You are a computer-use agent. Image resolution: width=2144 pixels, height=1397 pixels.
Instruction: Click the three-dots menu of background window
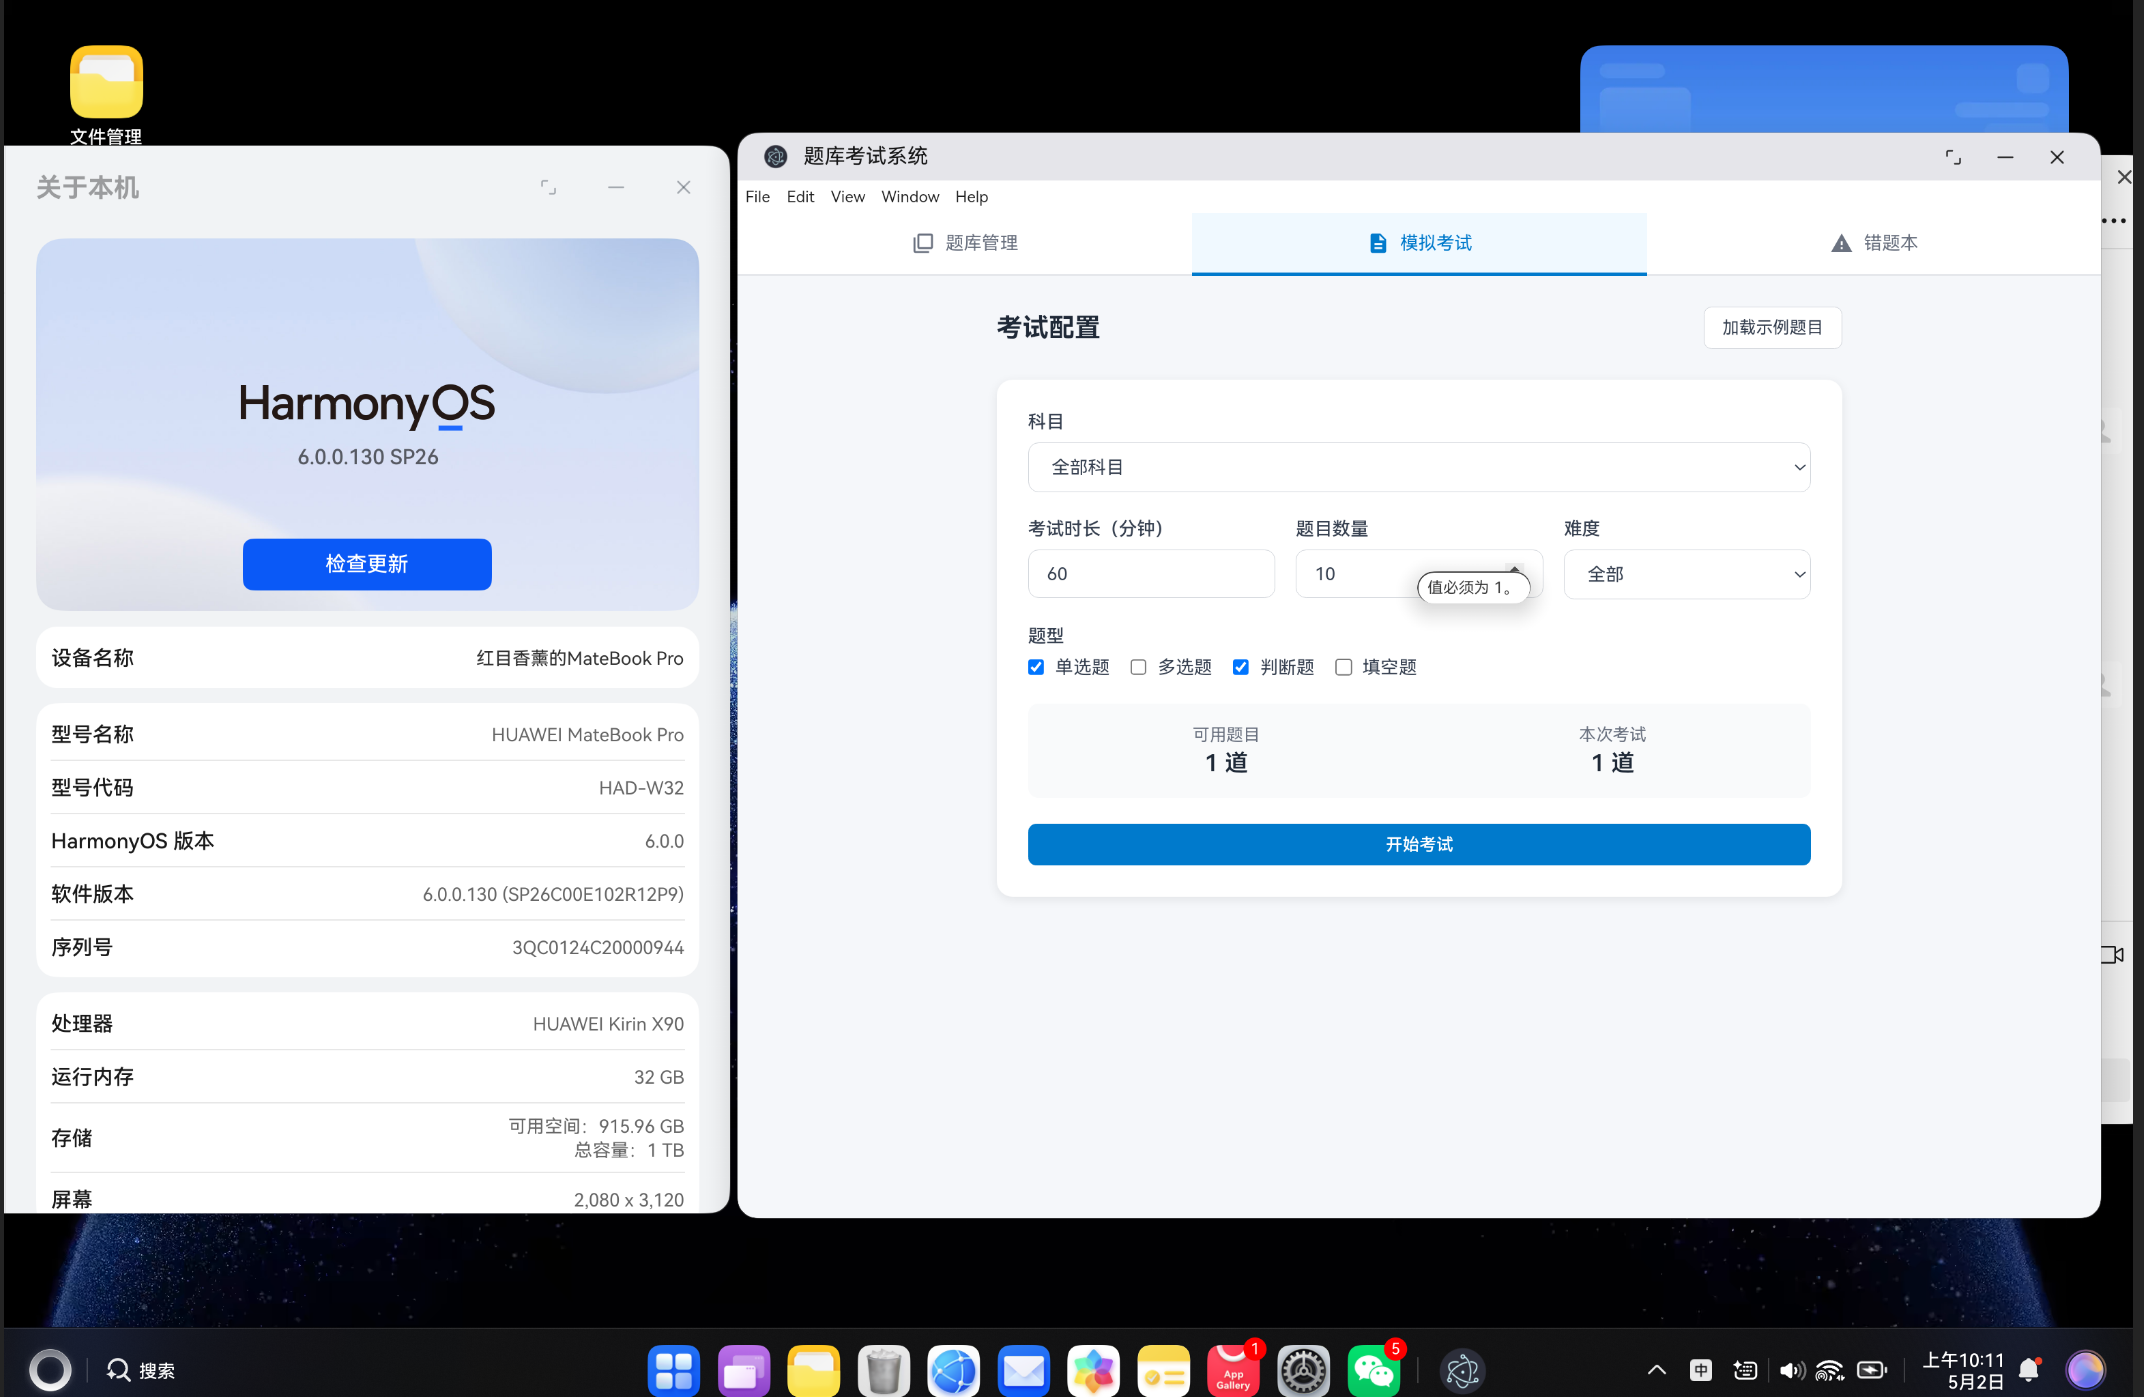[2113, 221]
